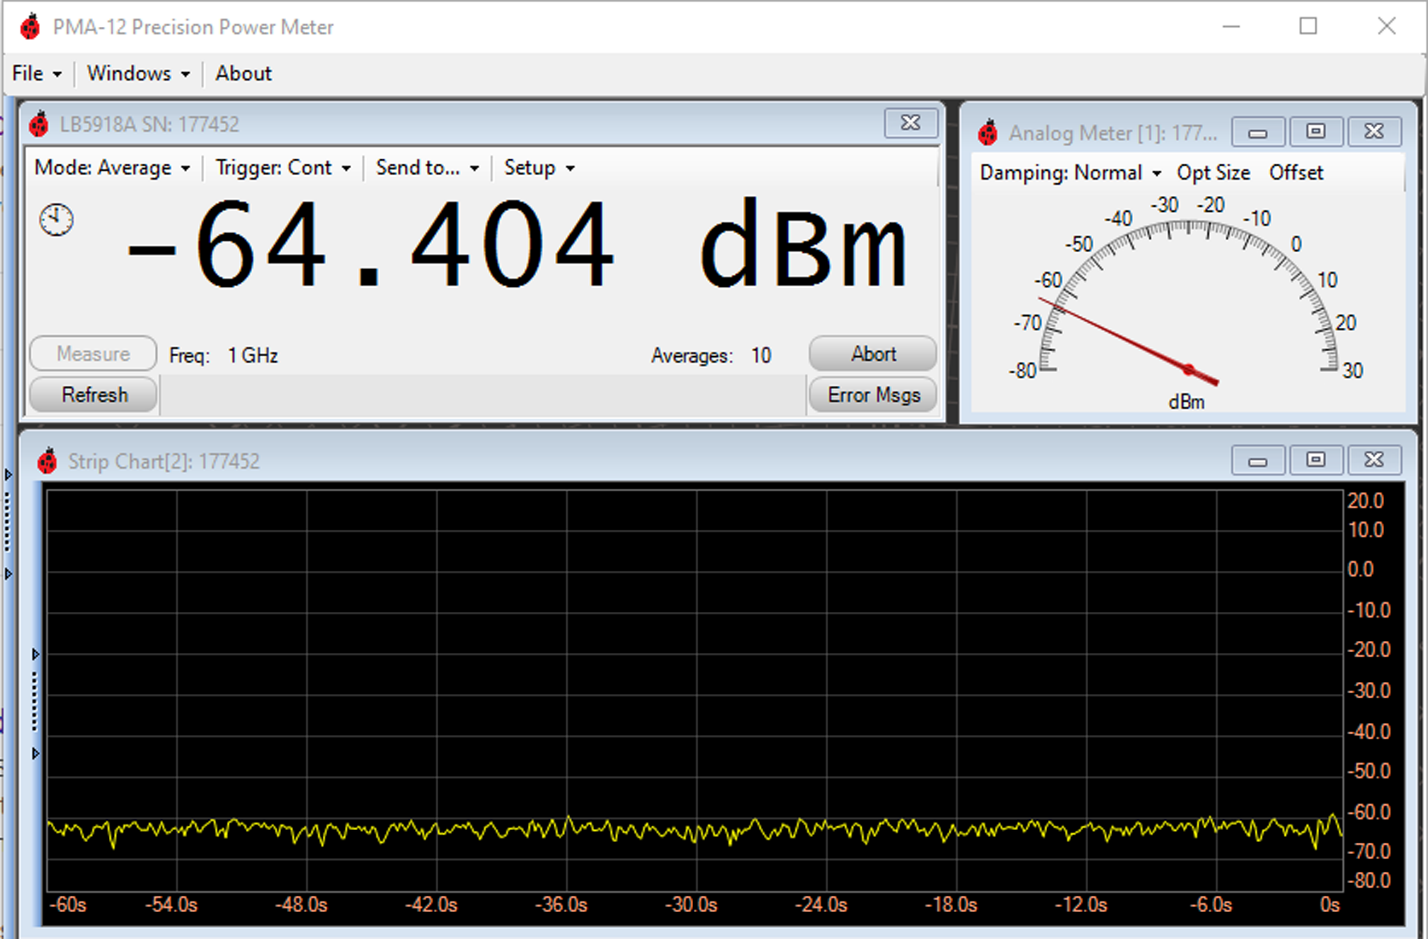Open the Setup dropdown
The image size is (1428, 939).
pos(539,167)
